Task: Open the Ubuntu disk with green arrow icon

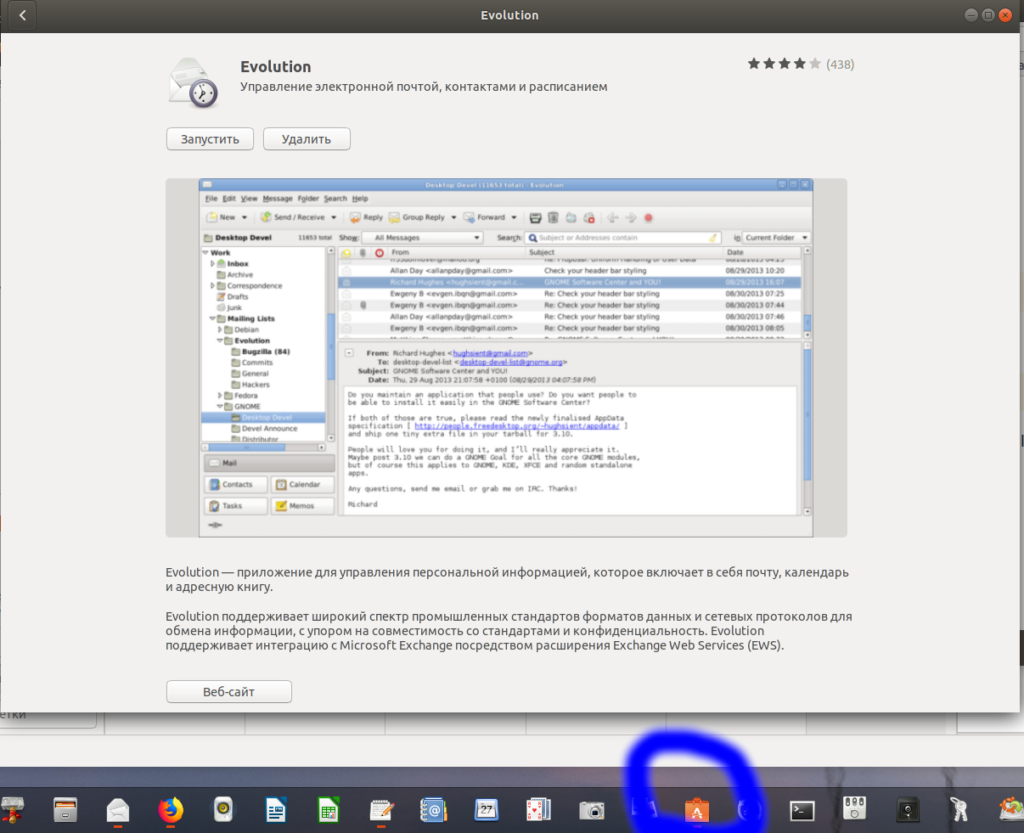Action: (1011, 810)
